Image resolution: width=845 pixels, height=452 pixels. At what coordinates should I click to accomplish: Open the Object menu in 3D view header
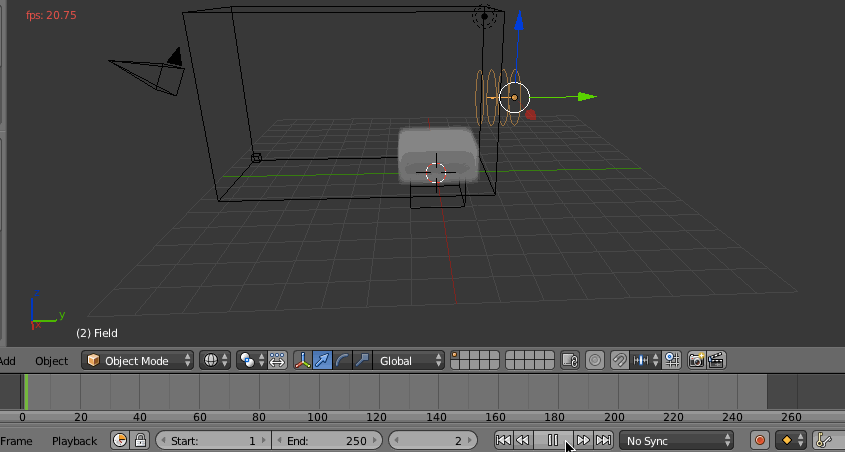pos(51,360)
